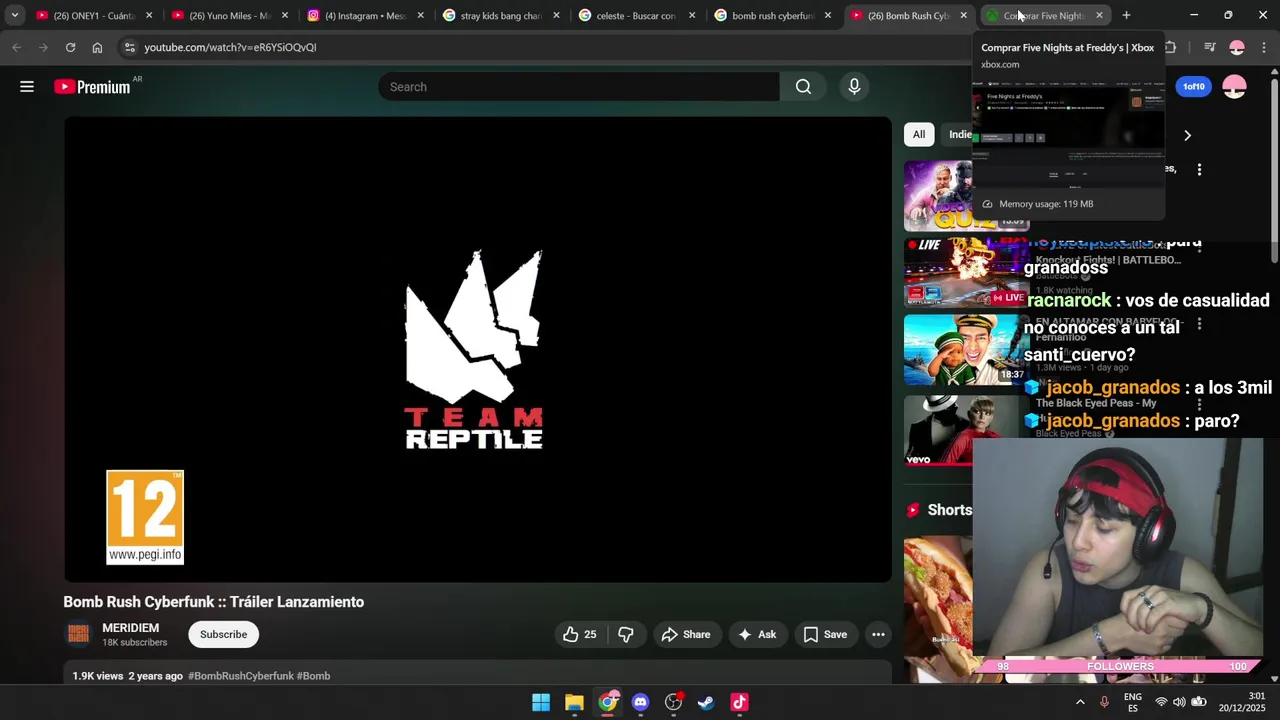Open ENG ES language switcher in tray
The height and width of the screenshot is (720, 1280).
(1133, 702)
